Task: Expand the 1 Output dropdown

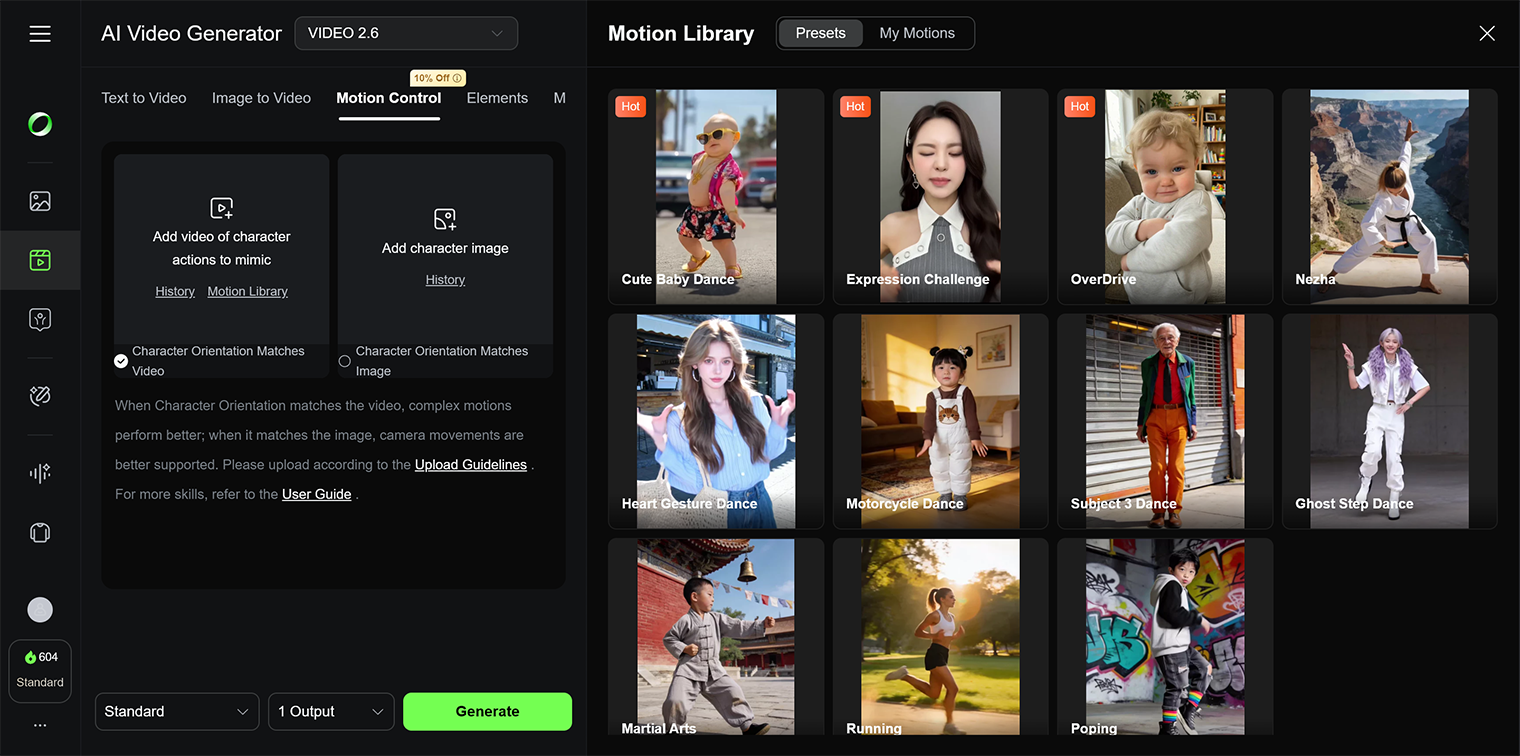Action: 331,711
